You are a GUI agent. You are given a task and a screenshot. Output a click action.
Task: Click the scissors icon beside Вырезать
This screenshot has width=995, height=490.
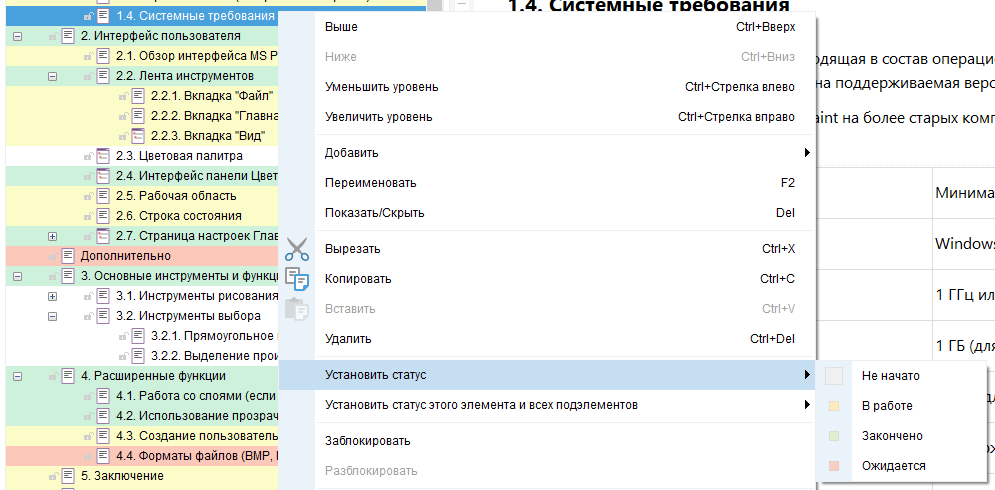coord(297,249)
